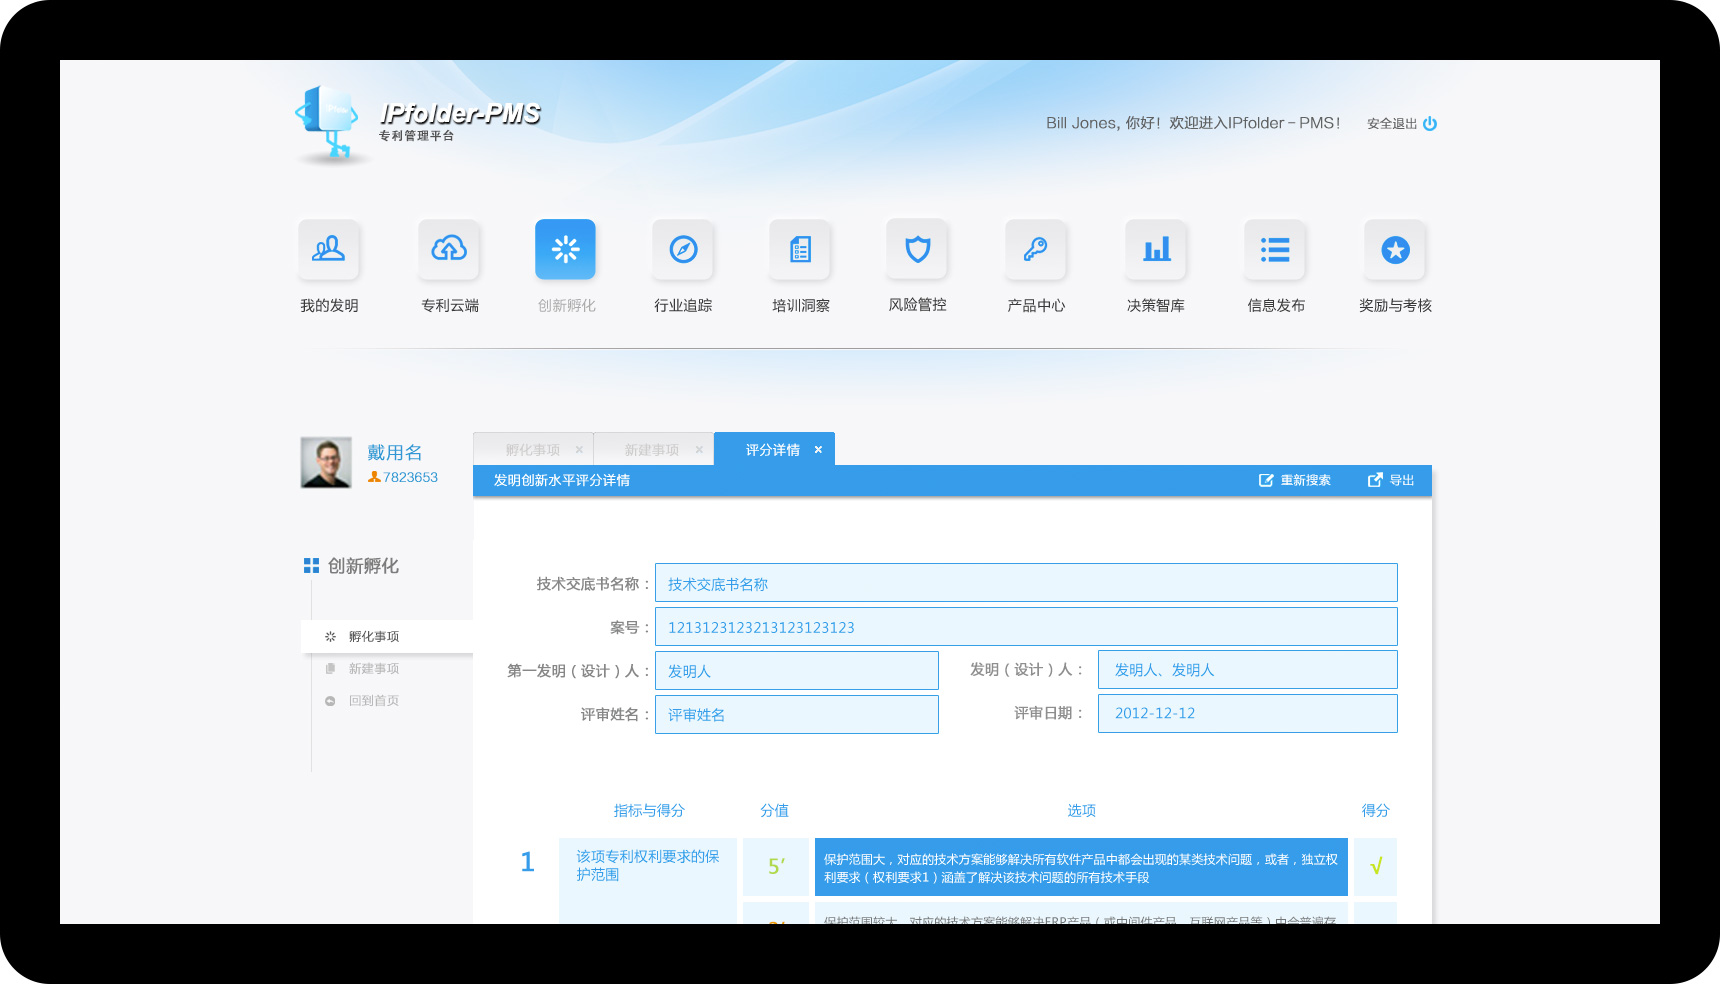
Task: Select 孵化事项 in the sidebar menu
Action: [x=387, y=636]
